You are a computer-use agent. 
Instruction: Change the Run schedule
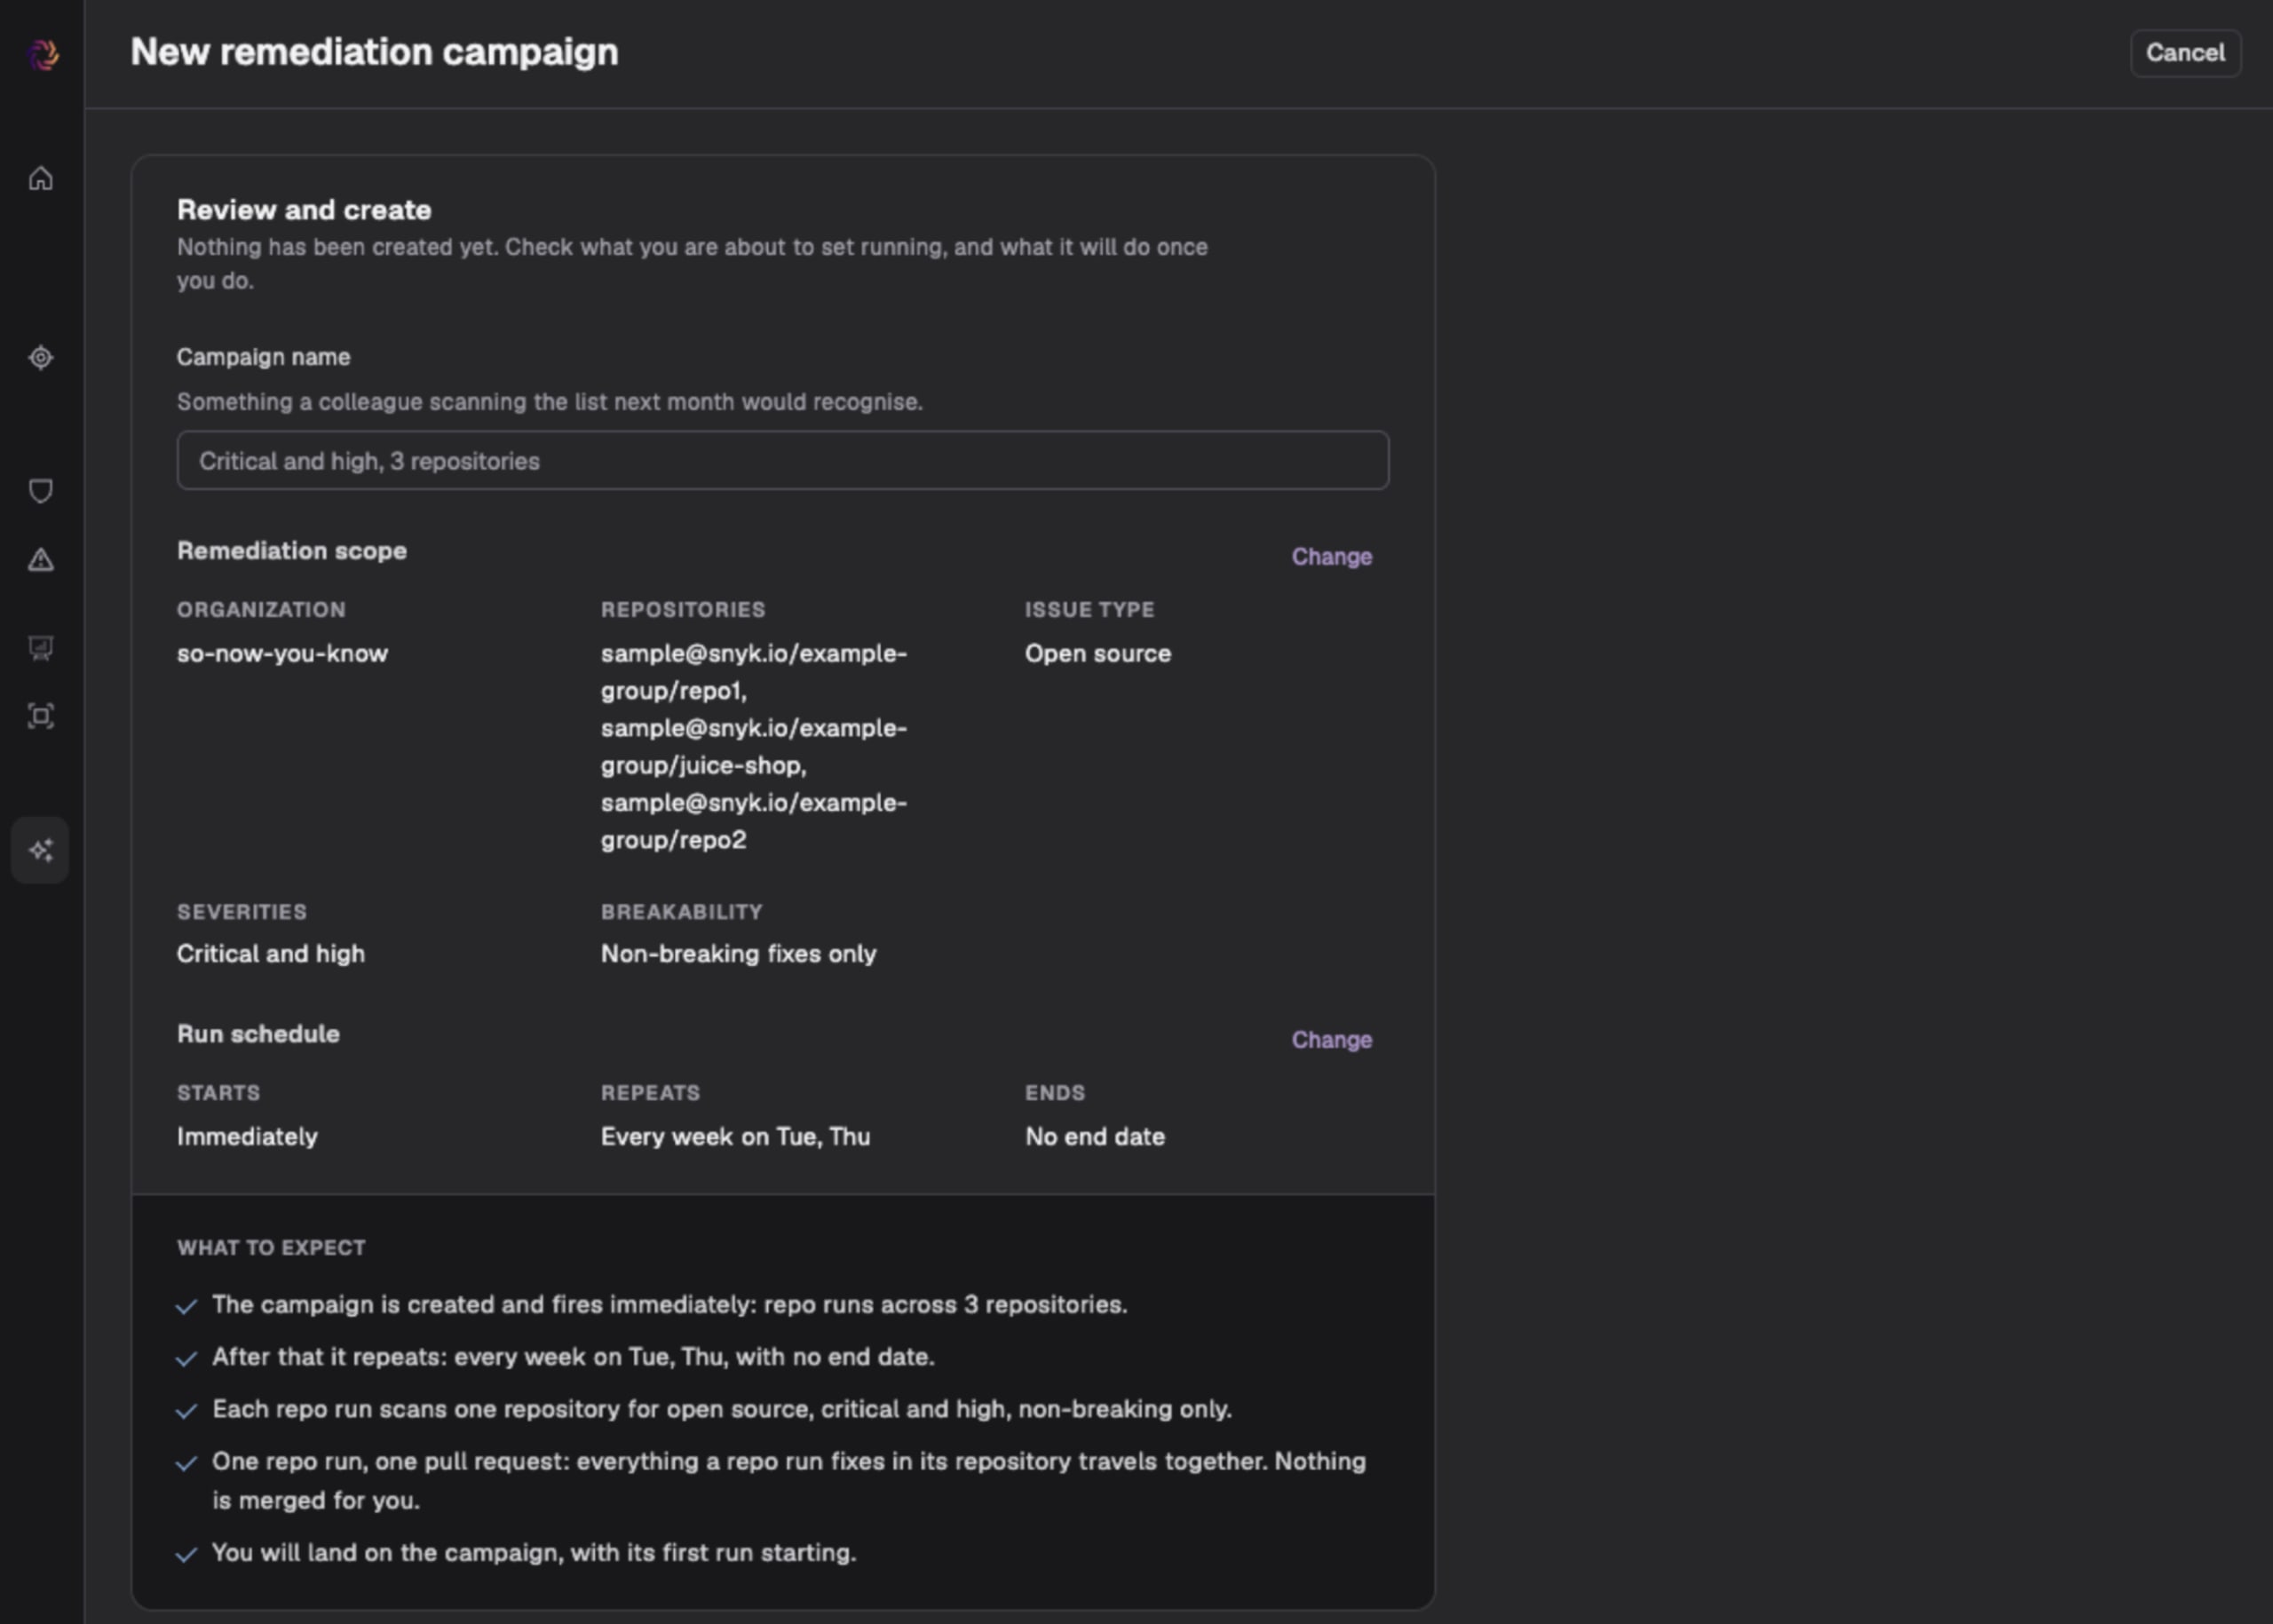point(1331,1040)
